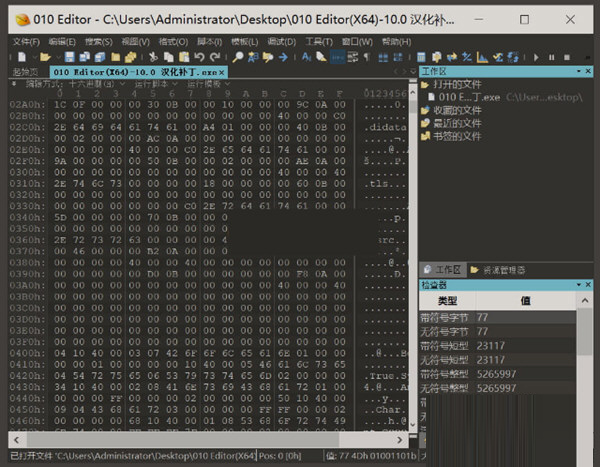Click the Undo arrow toolbar icon
The width and height of the screenshot is (600, 467).
click(201, 57)
